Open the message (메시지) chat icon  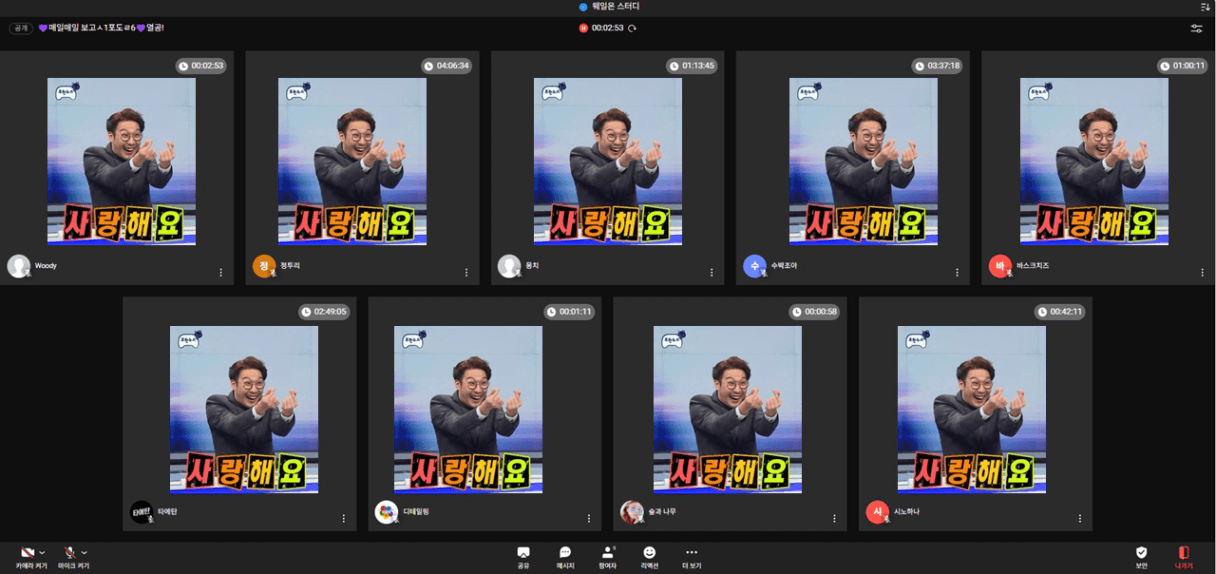pos(565,553)
